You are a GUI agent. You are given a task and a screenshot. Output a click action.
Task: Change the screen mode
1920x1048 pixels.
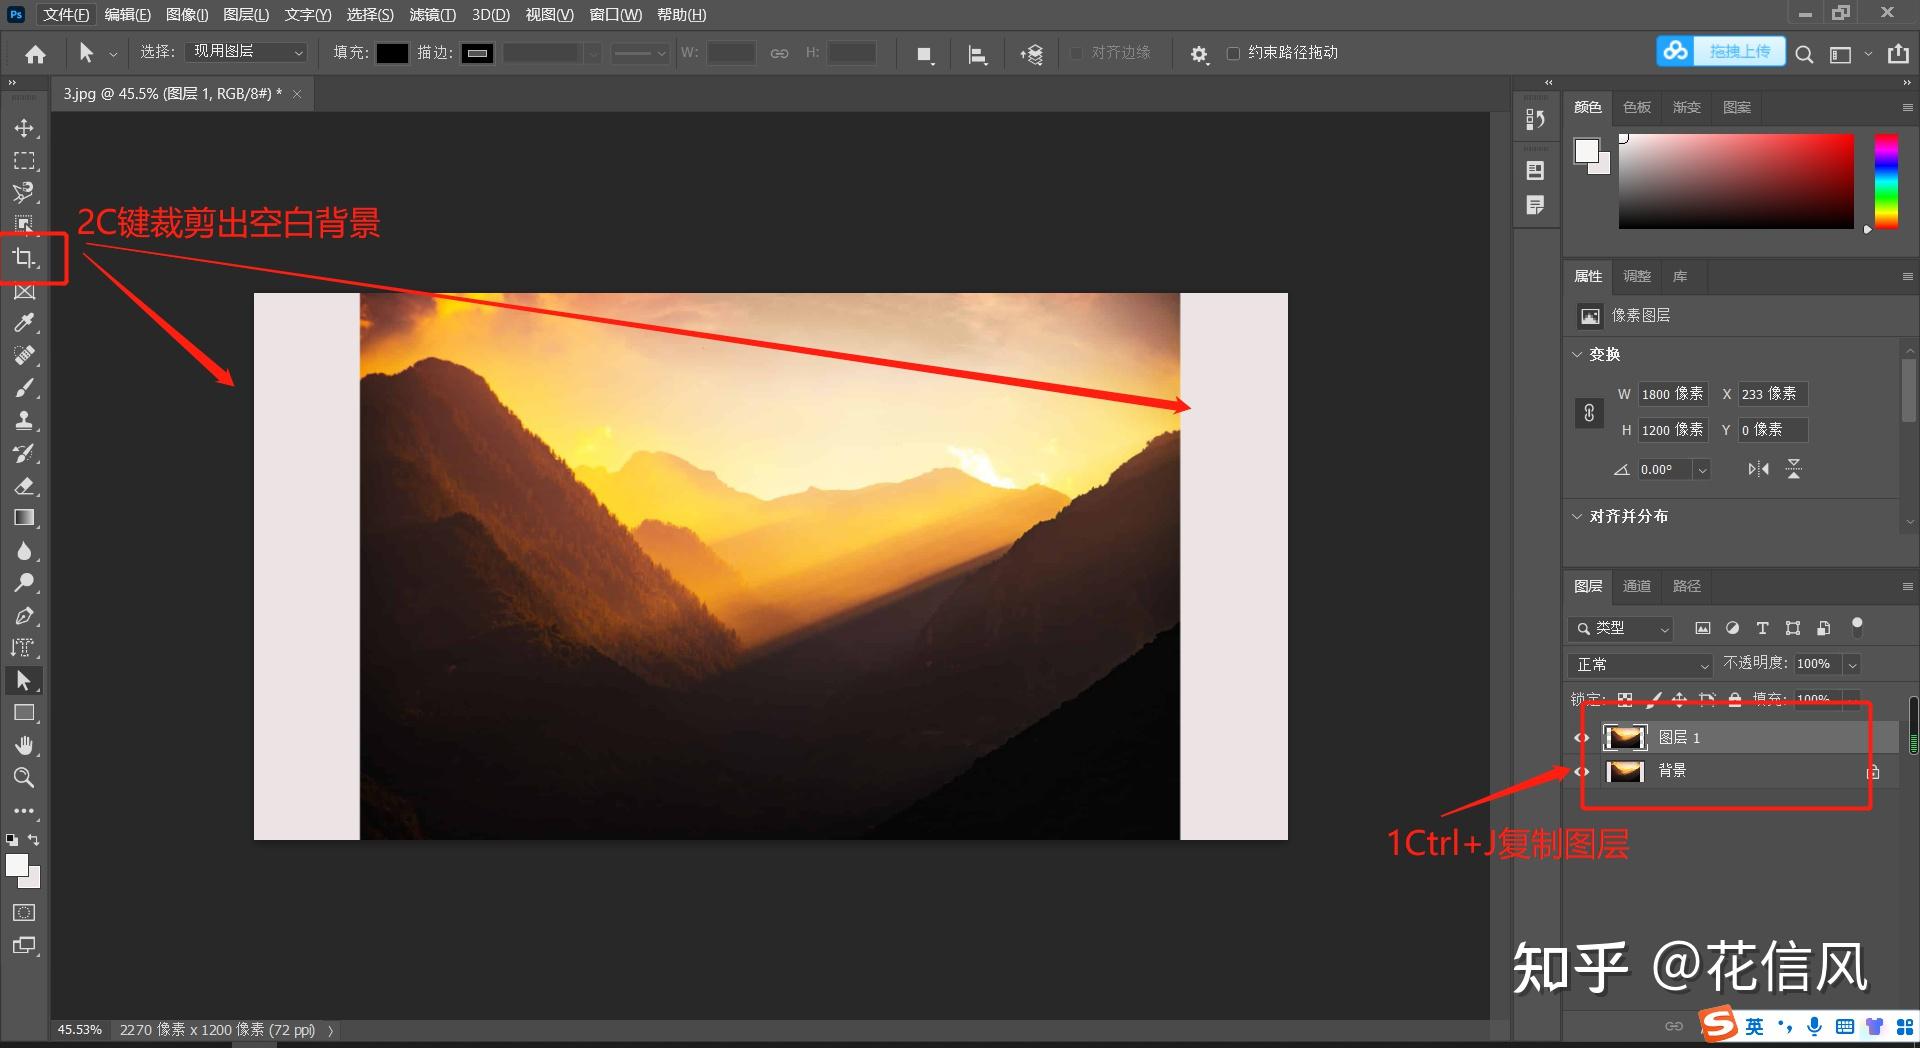pos(24,945)
